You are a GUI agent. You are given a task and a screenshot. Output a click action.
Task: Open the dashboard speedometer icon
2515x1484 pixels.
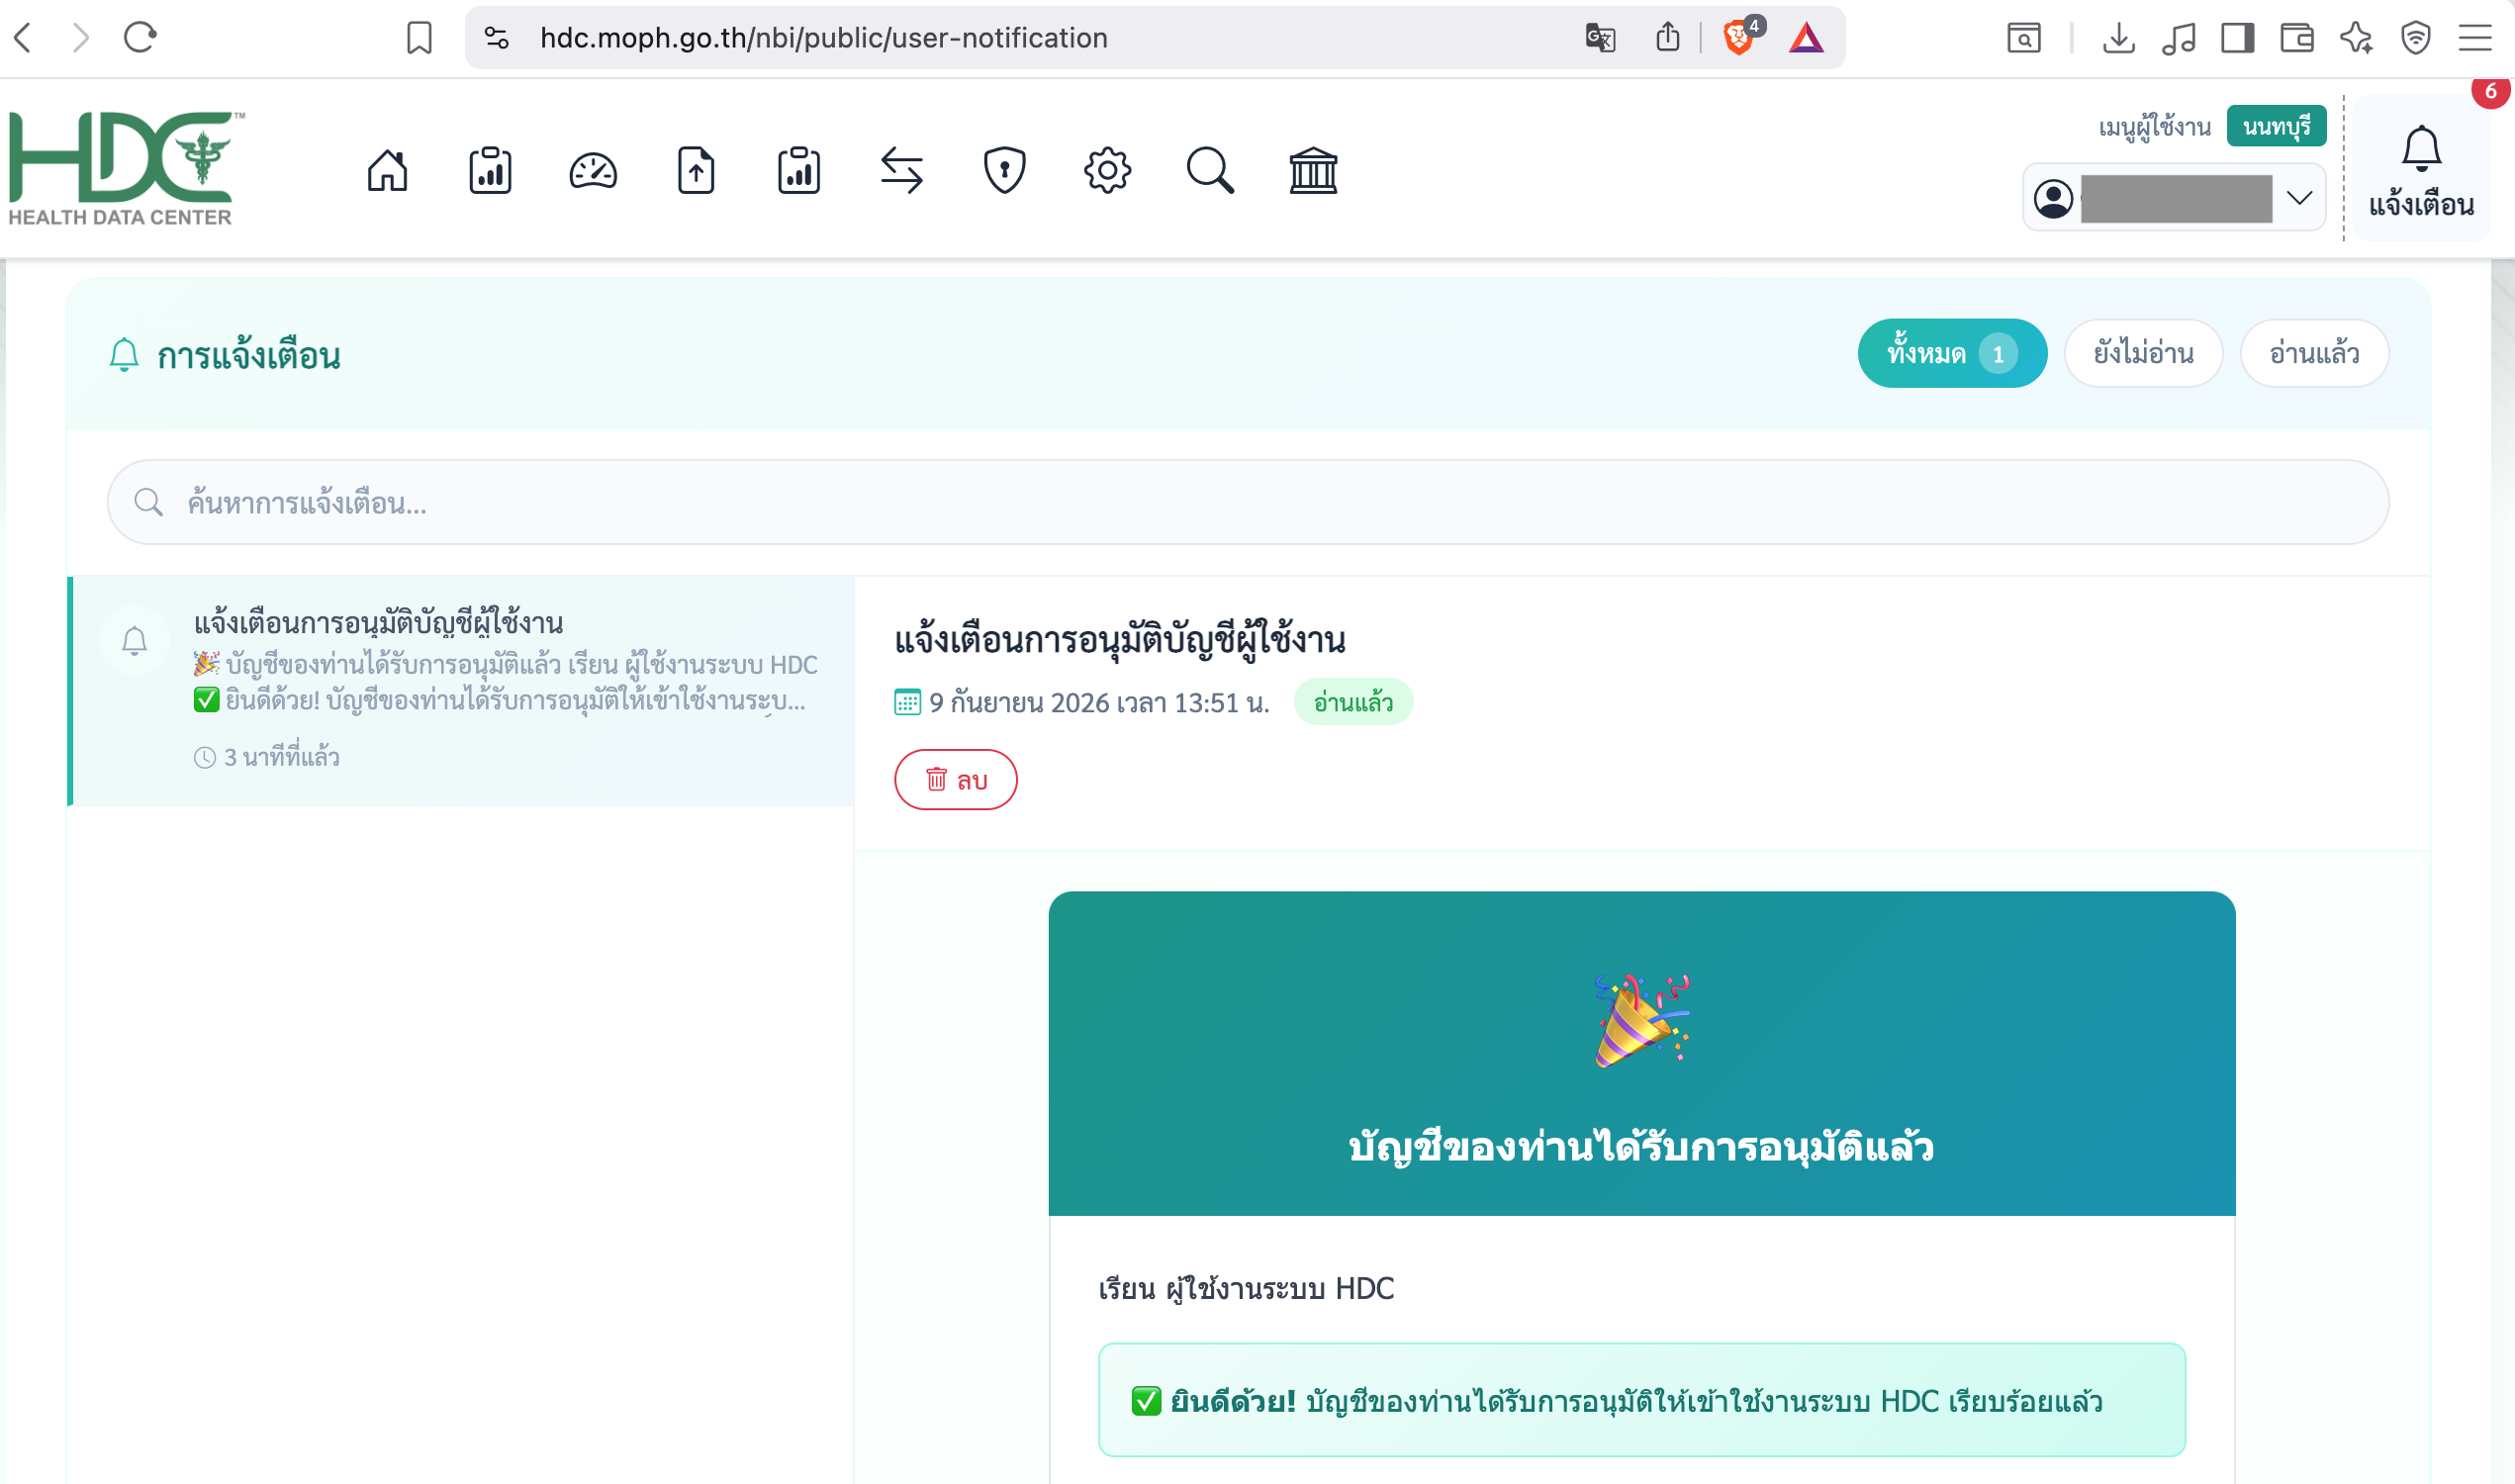(593, 170)
